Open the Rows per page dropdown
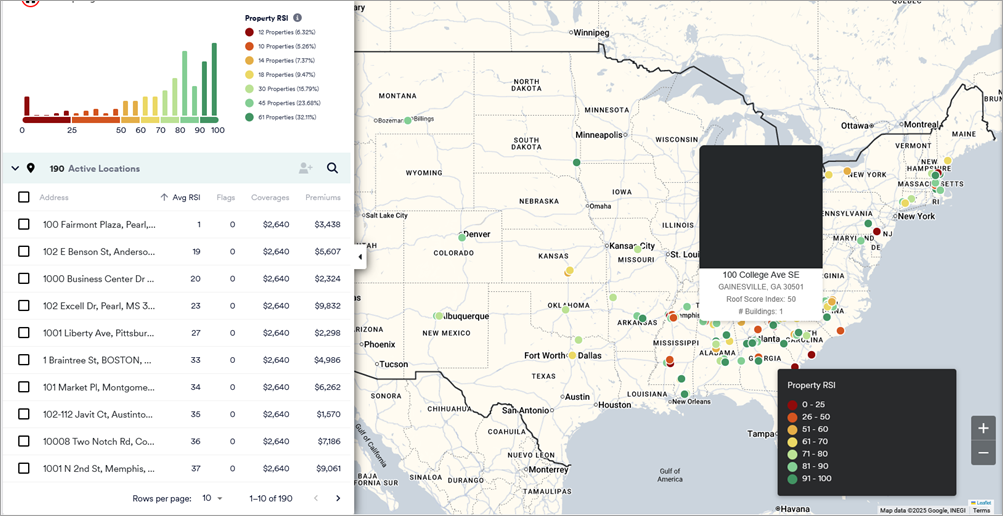This screenshot has height=516, width=1003. point(213,498)
